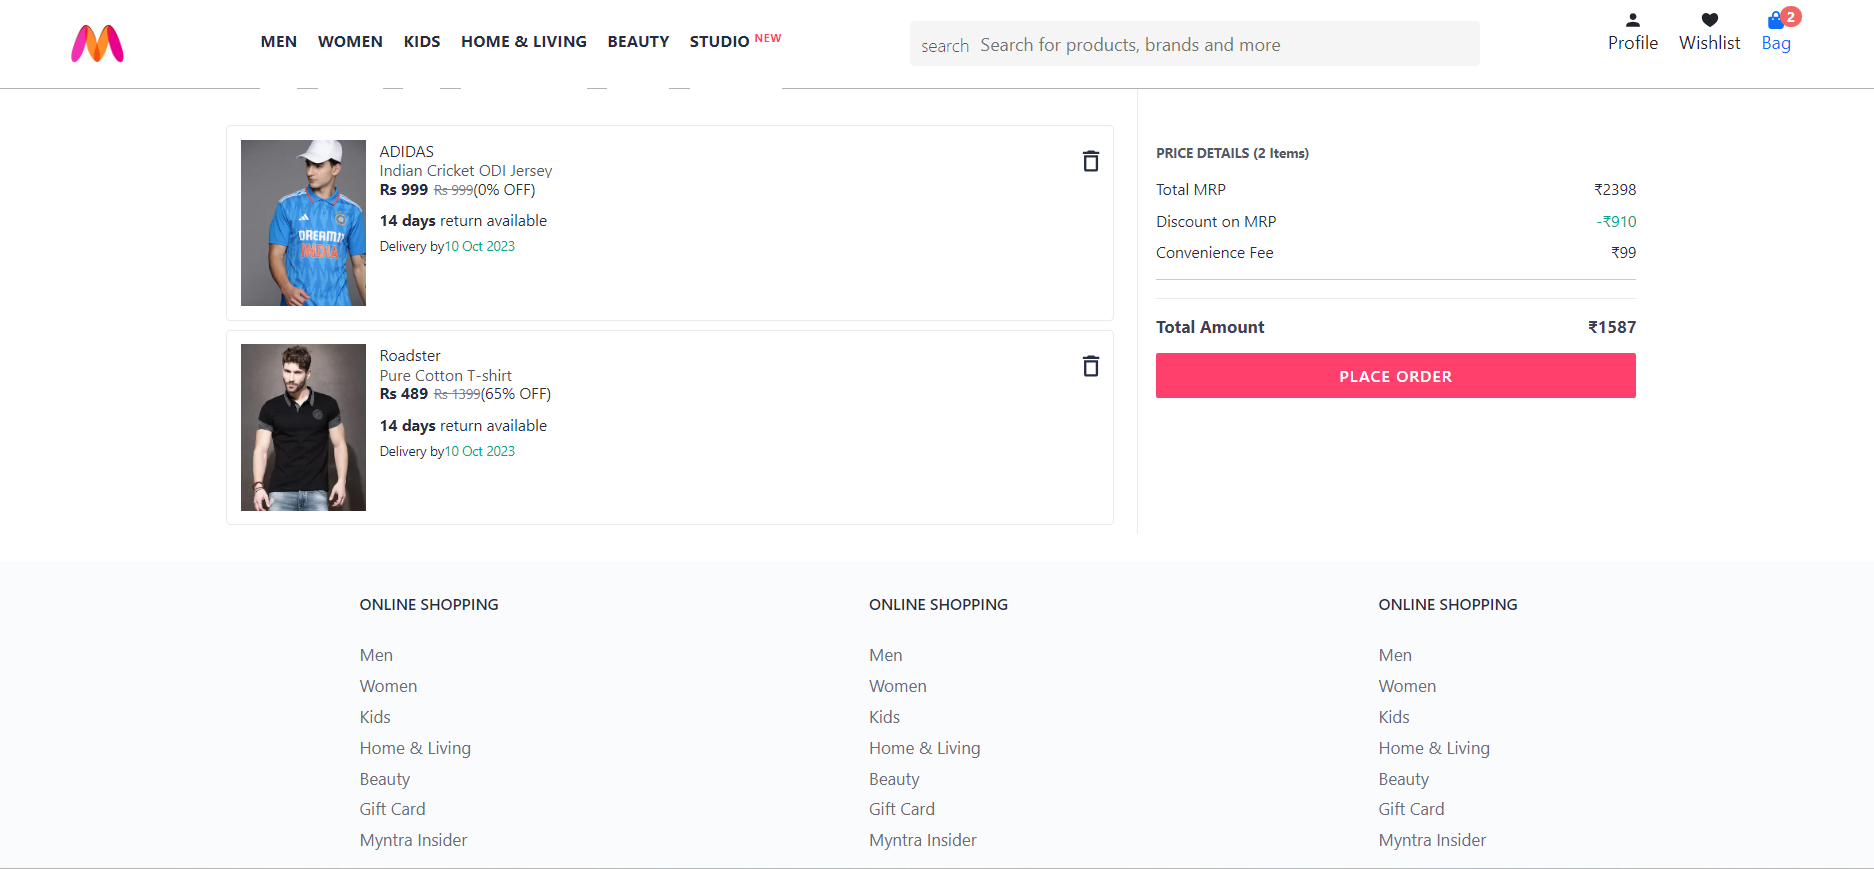View the Roadster T-shirt product image

click(303, 427)
